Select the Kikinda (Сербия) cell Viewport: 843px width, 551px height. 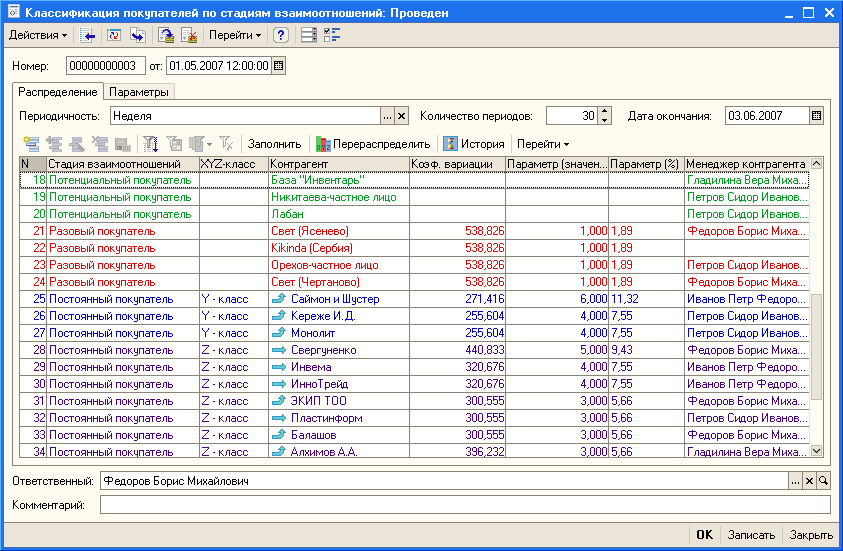339,248
